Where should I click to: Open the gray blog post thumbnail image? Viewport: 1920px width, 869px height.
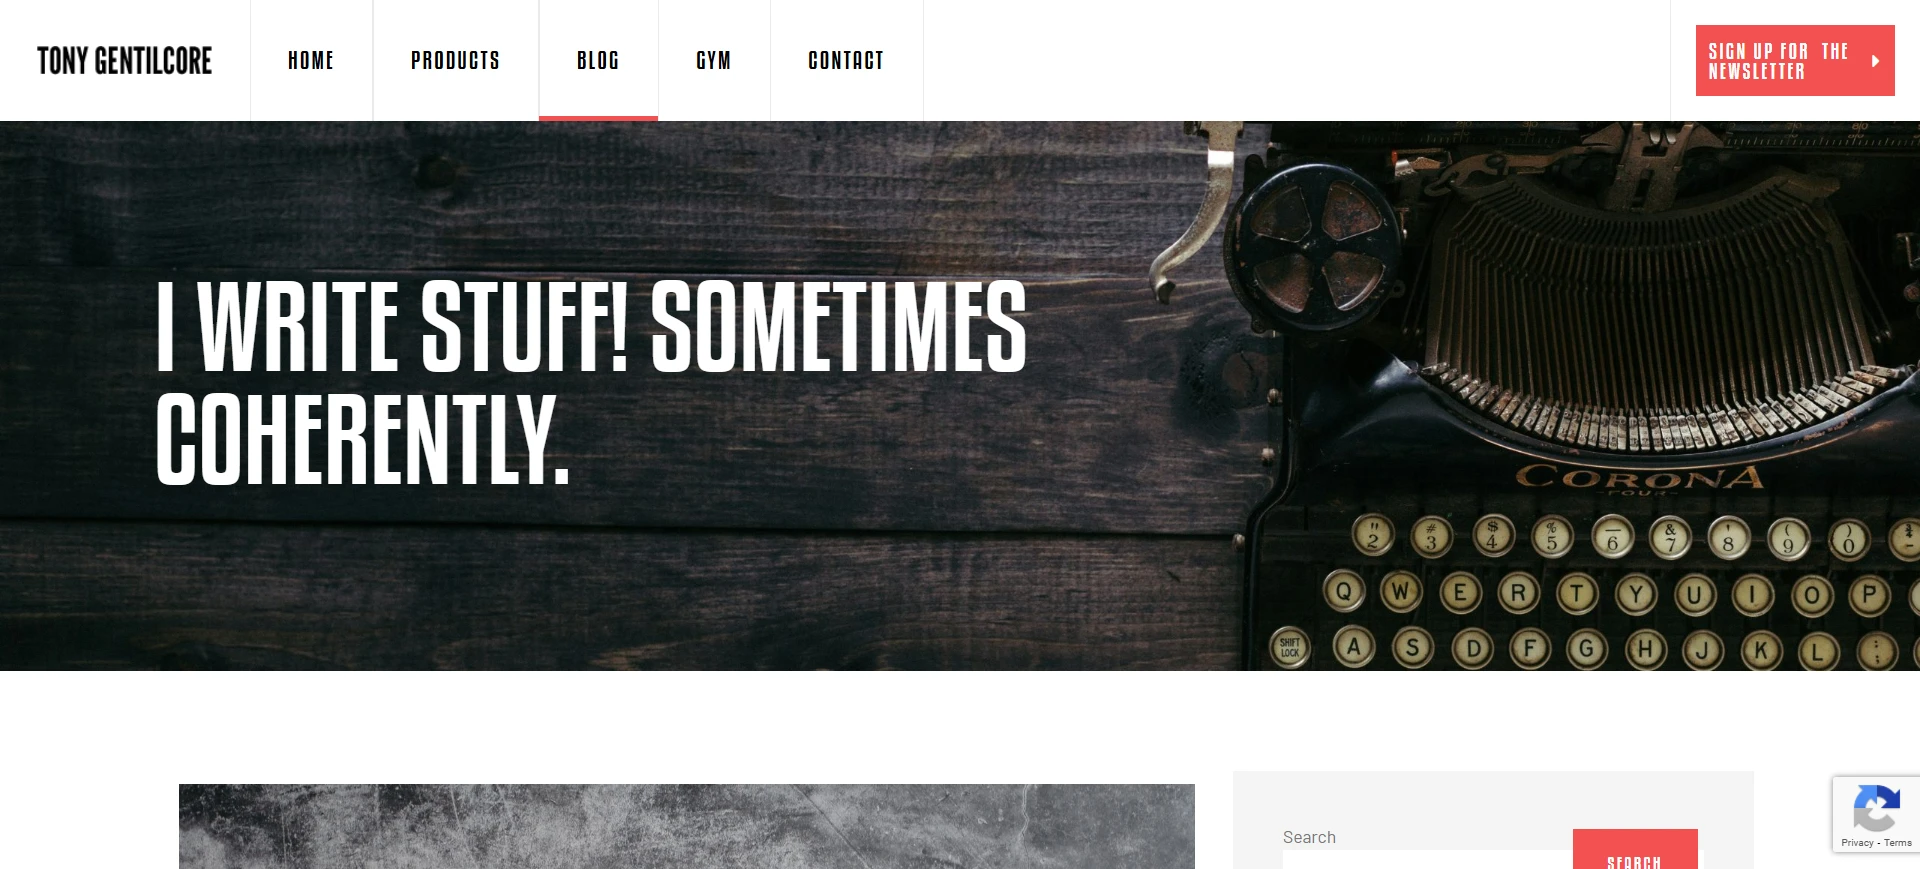[x=687, y=827]
